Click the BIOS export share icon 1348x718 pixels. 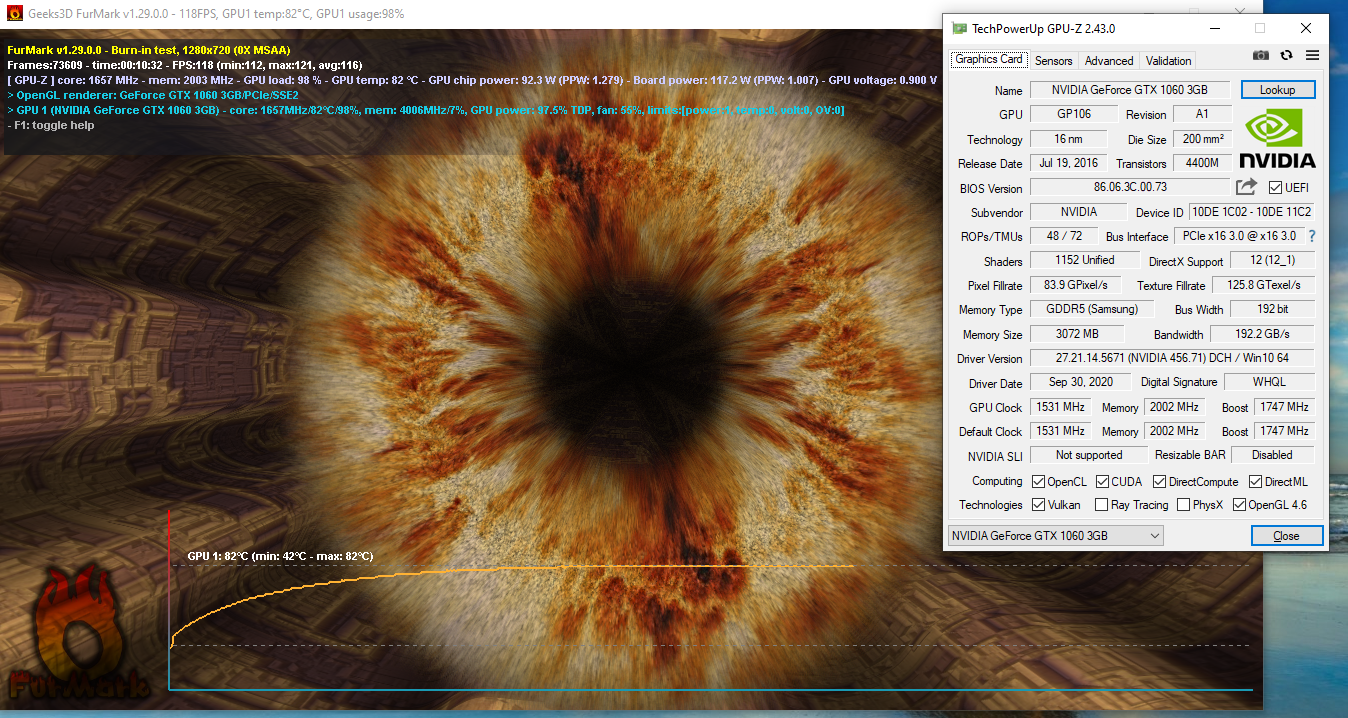pyautogui.click(x=1246, y=187)
